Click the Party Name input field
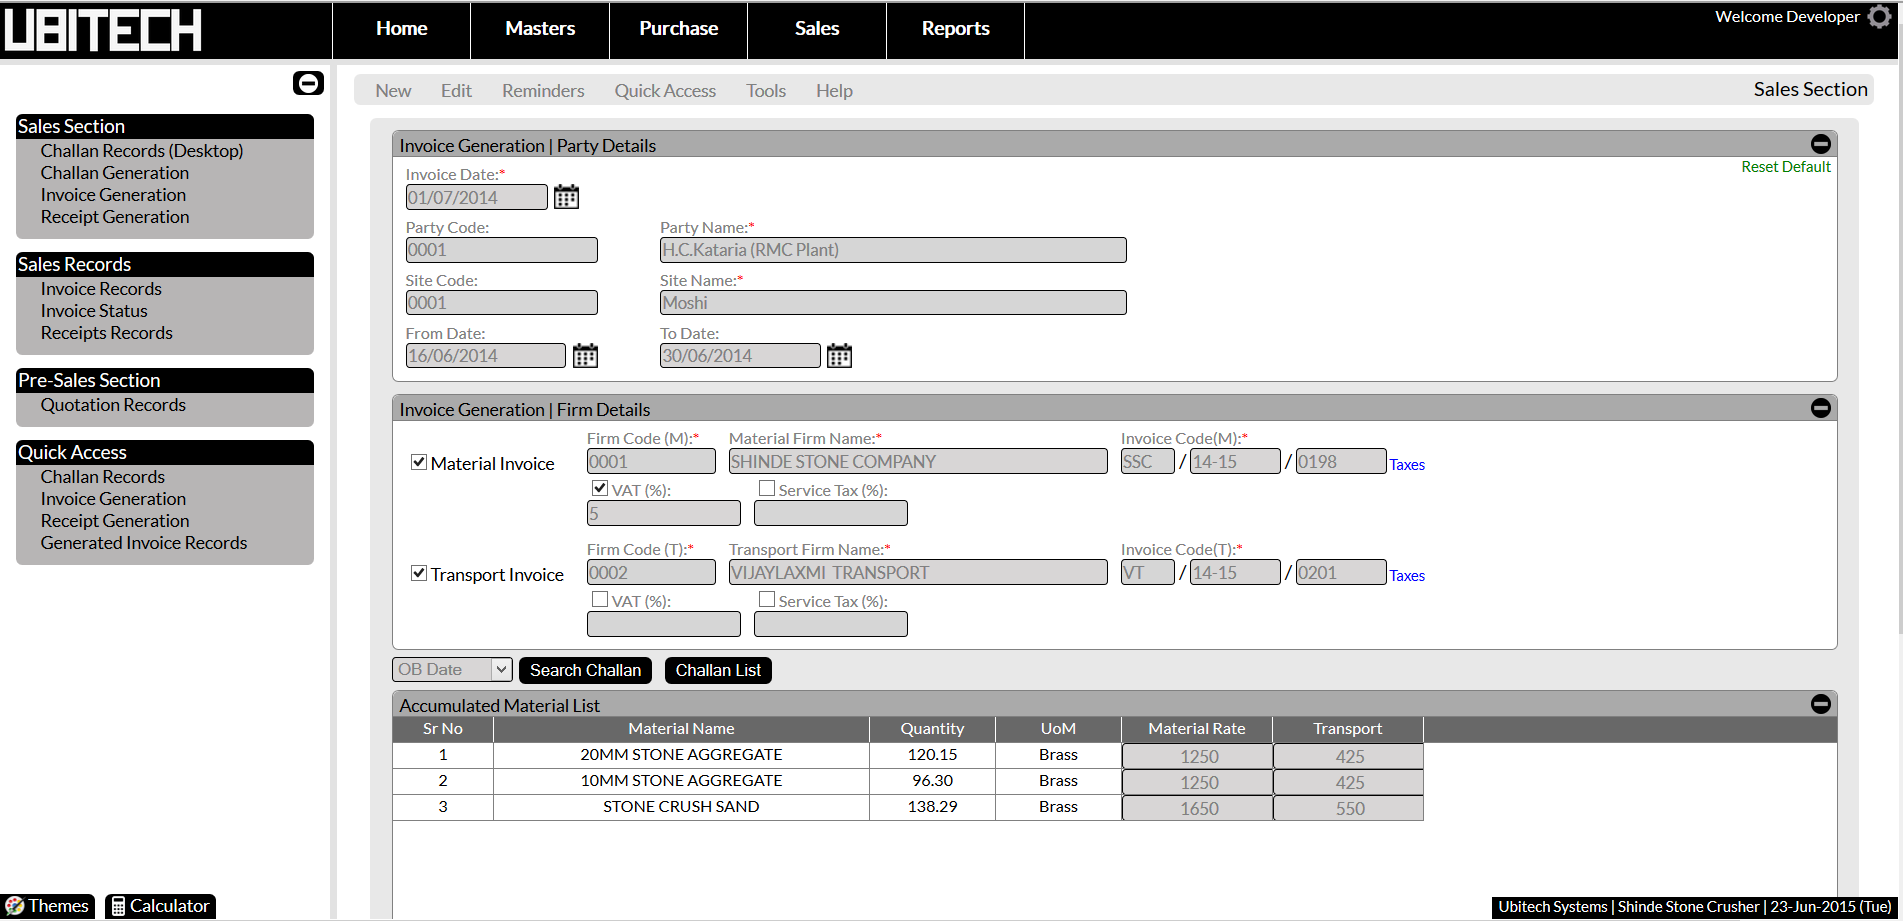The image size is (1903, 921). [892, 250]
